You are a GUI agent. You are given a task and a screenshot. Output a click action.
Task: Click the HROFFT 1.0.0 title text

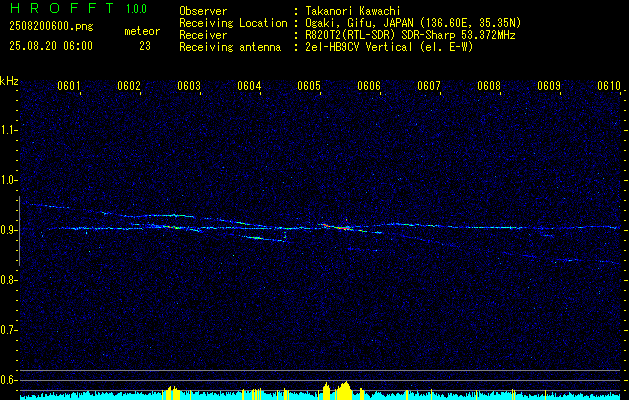click(78, 8)
